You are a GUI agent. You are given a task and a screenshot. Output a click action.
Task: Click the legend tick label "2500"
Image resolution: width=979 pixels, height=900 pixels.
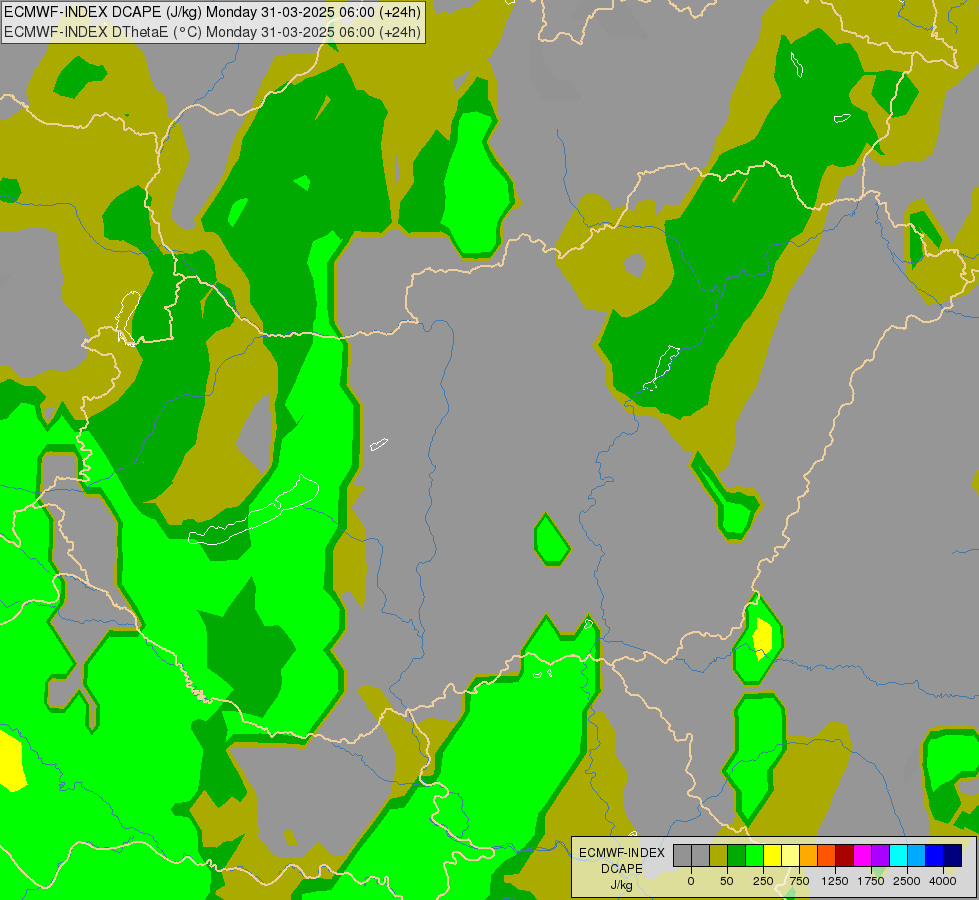[907, 881]
